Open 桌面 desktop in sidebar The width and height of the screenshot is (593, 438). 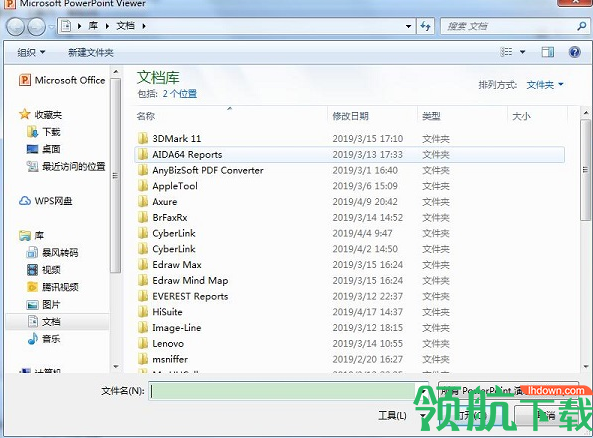[x=43, y=149]
